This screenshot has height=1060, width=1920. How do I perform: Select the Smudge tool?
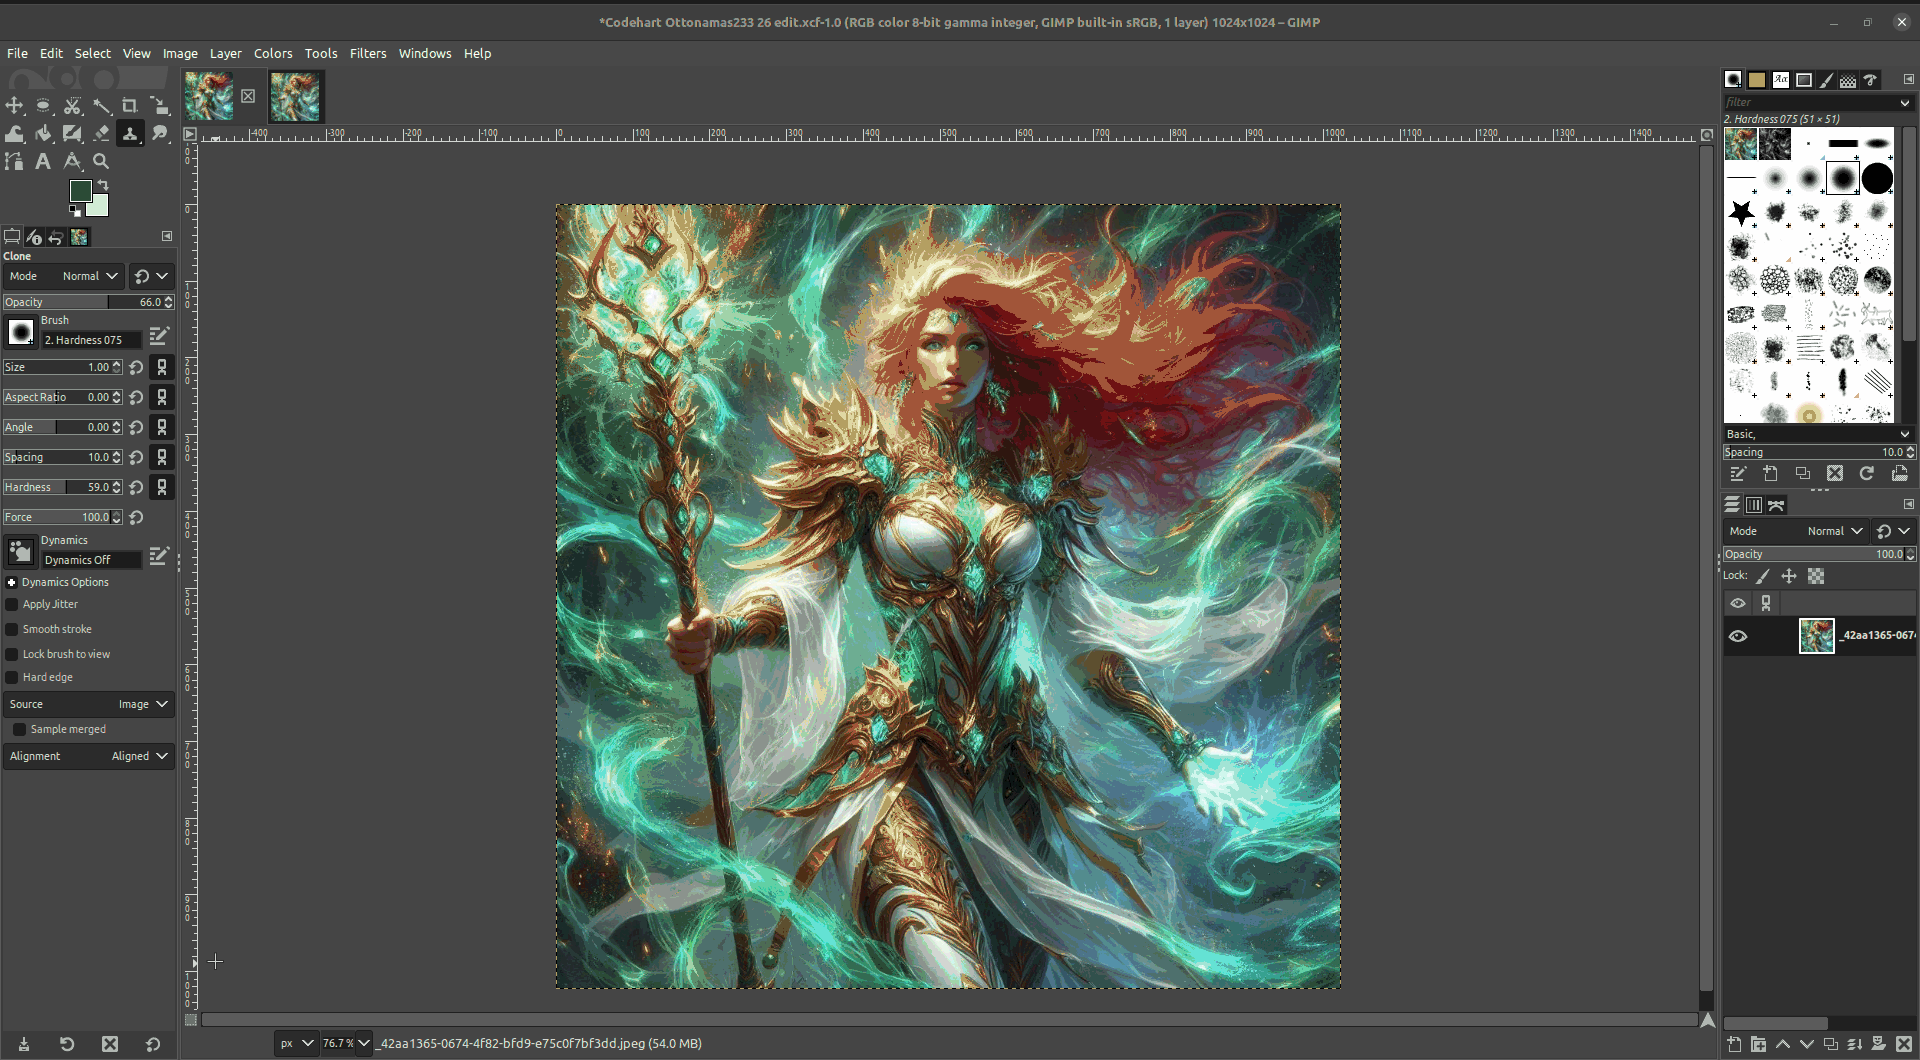(x=159, y=133)
